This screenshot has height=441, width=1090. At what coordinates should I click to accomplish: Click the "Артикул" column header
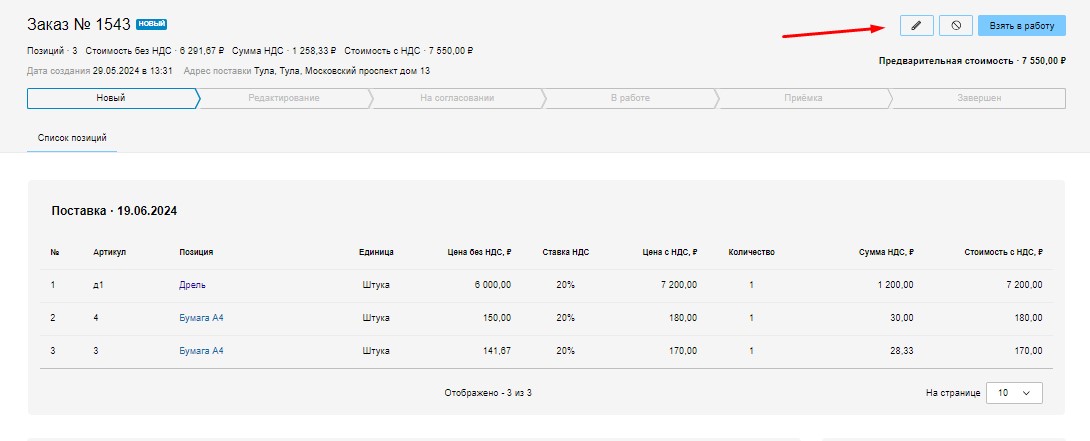point(109,252)
